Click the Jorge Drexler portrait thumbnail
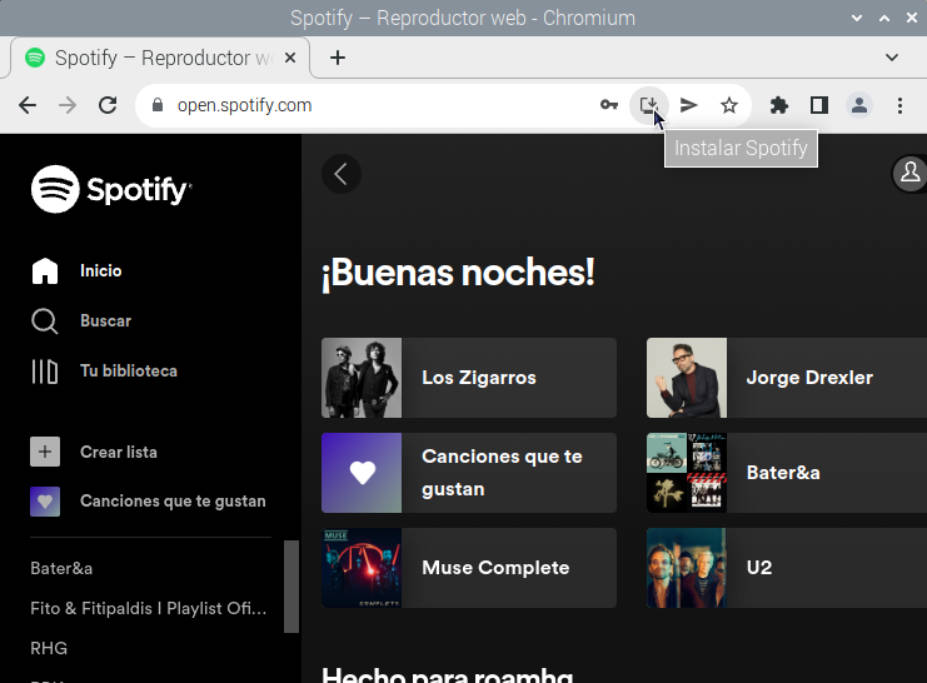This screenshot has width=927, height=683. coord(686,378)
